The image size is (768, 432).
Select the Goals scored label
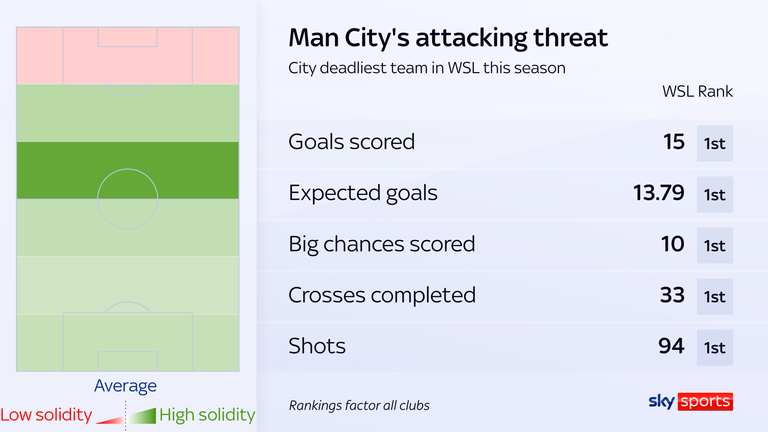(351, 142)
